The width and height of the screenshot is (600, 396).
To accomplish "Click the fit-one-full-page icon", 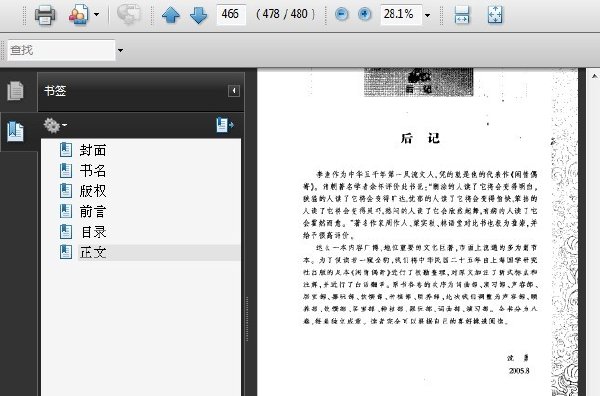I will [x=495, y=15].
